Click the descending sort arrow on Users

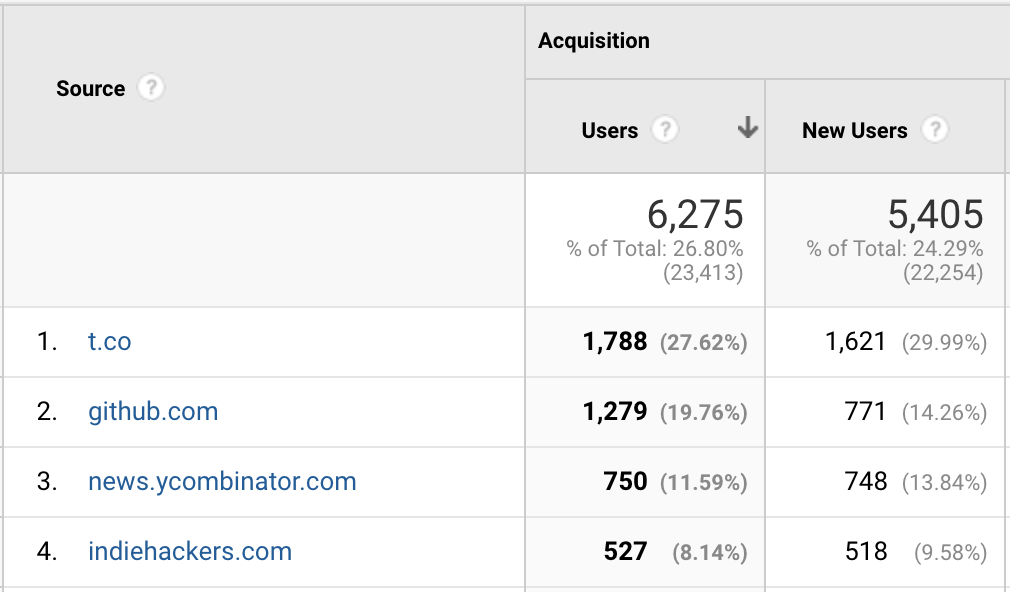(746, 129)
